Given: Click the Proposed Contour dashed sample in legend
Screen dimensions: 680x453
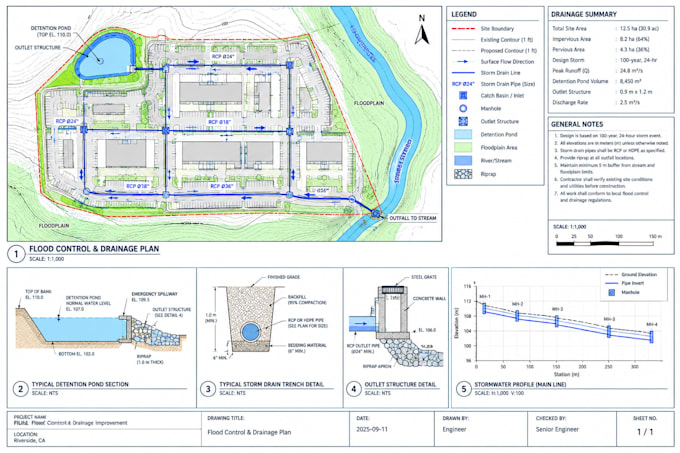Looking at the screenshot, I should (x=463, y=51).
